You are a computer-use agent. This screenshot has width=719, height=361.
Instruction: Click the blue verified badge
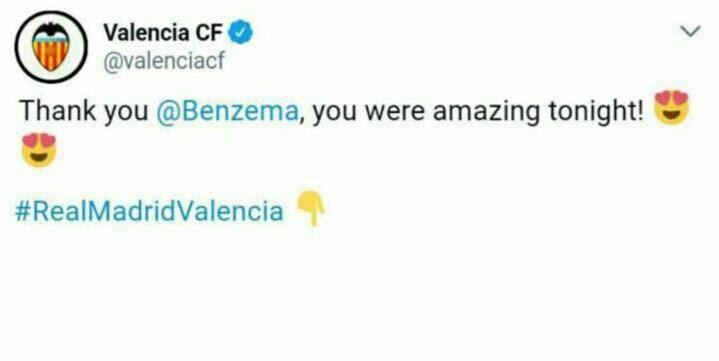(x=241, y=33)
